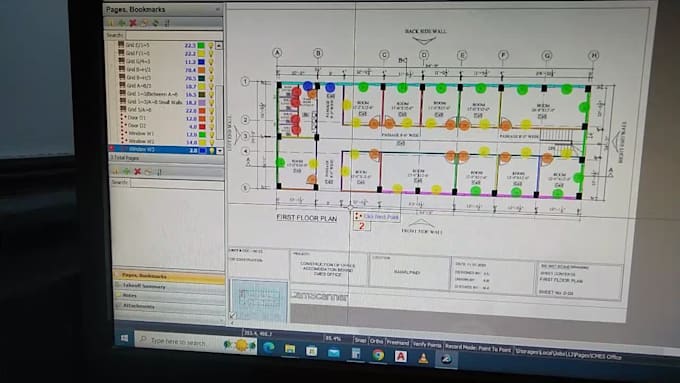Click the refresh icon in Pages toolbar

point(155,23)
